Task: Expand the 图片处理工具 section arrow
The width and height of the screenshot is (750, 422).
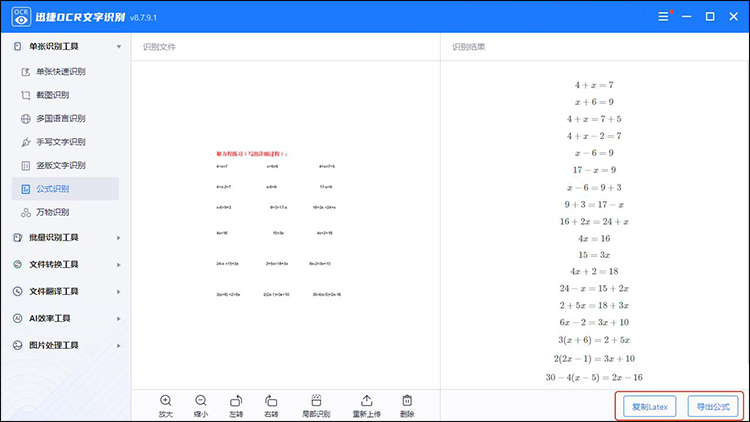Action: (x=119, y=345)
